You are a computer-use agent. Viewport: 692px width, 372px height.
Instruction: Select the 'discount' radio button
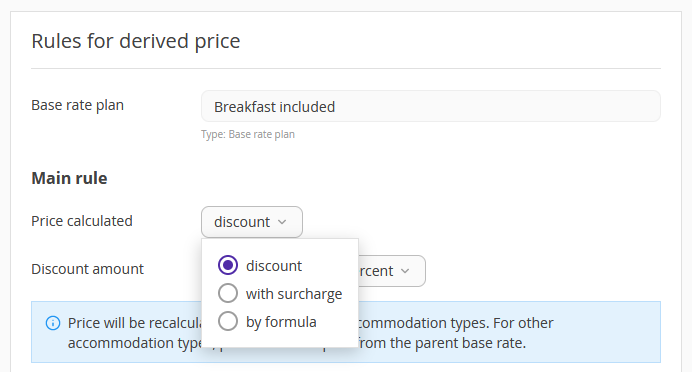click(228, 265)
